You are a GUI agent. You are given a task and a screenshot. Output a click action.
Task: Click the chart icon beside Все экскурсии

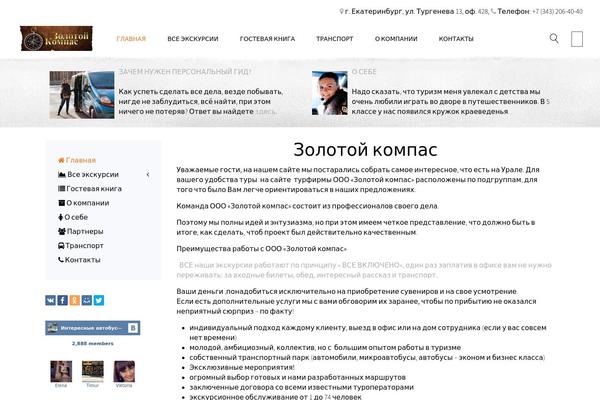[x=62, y=175]
